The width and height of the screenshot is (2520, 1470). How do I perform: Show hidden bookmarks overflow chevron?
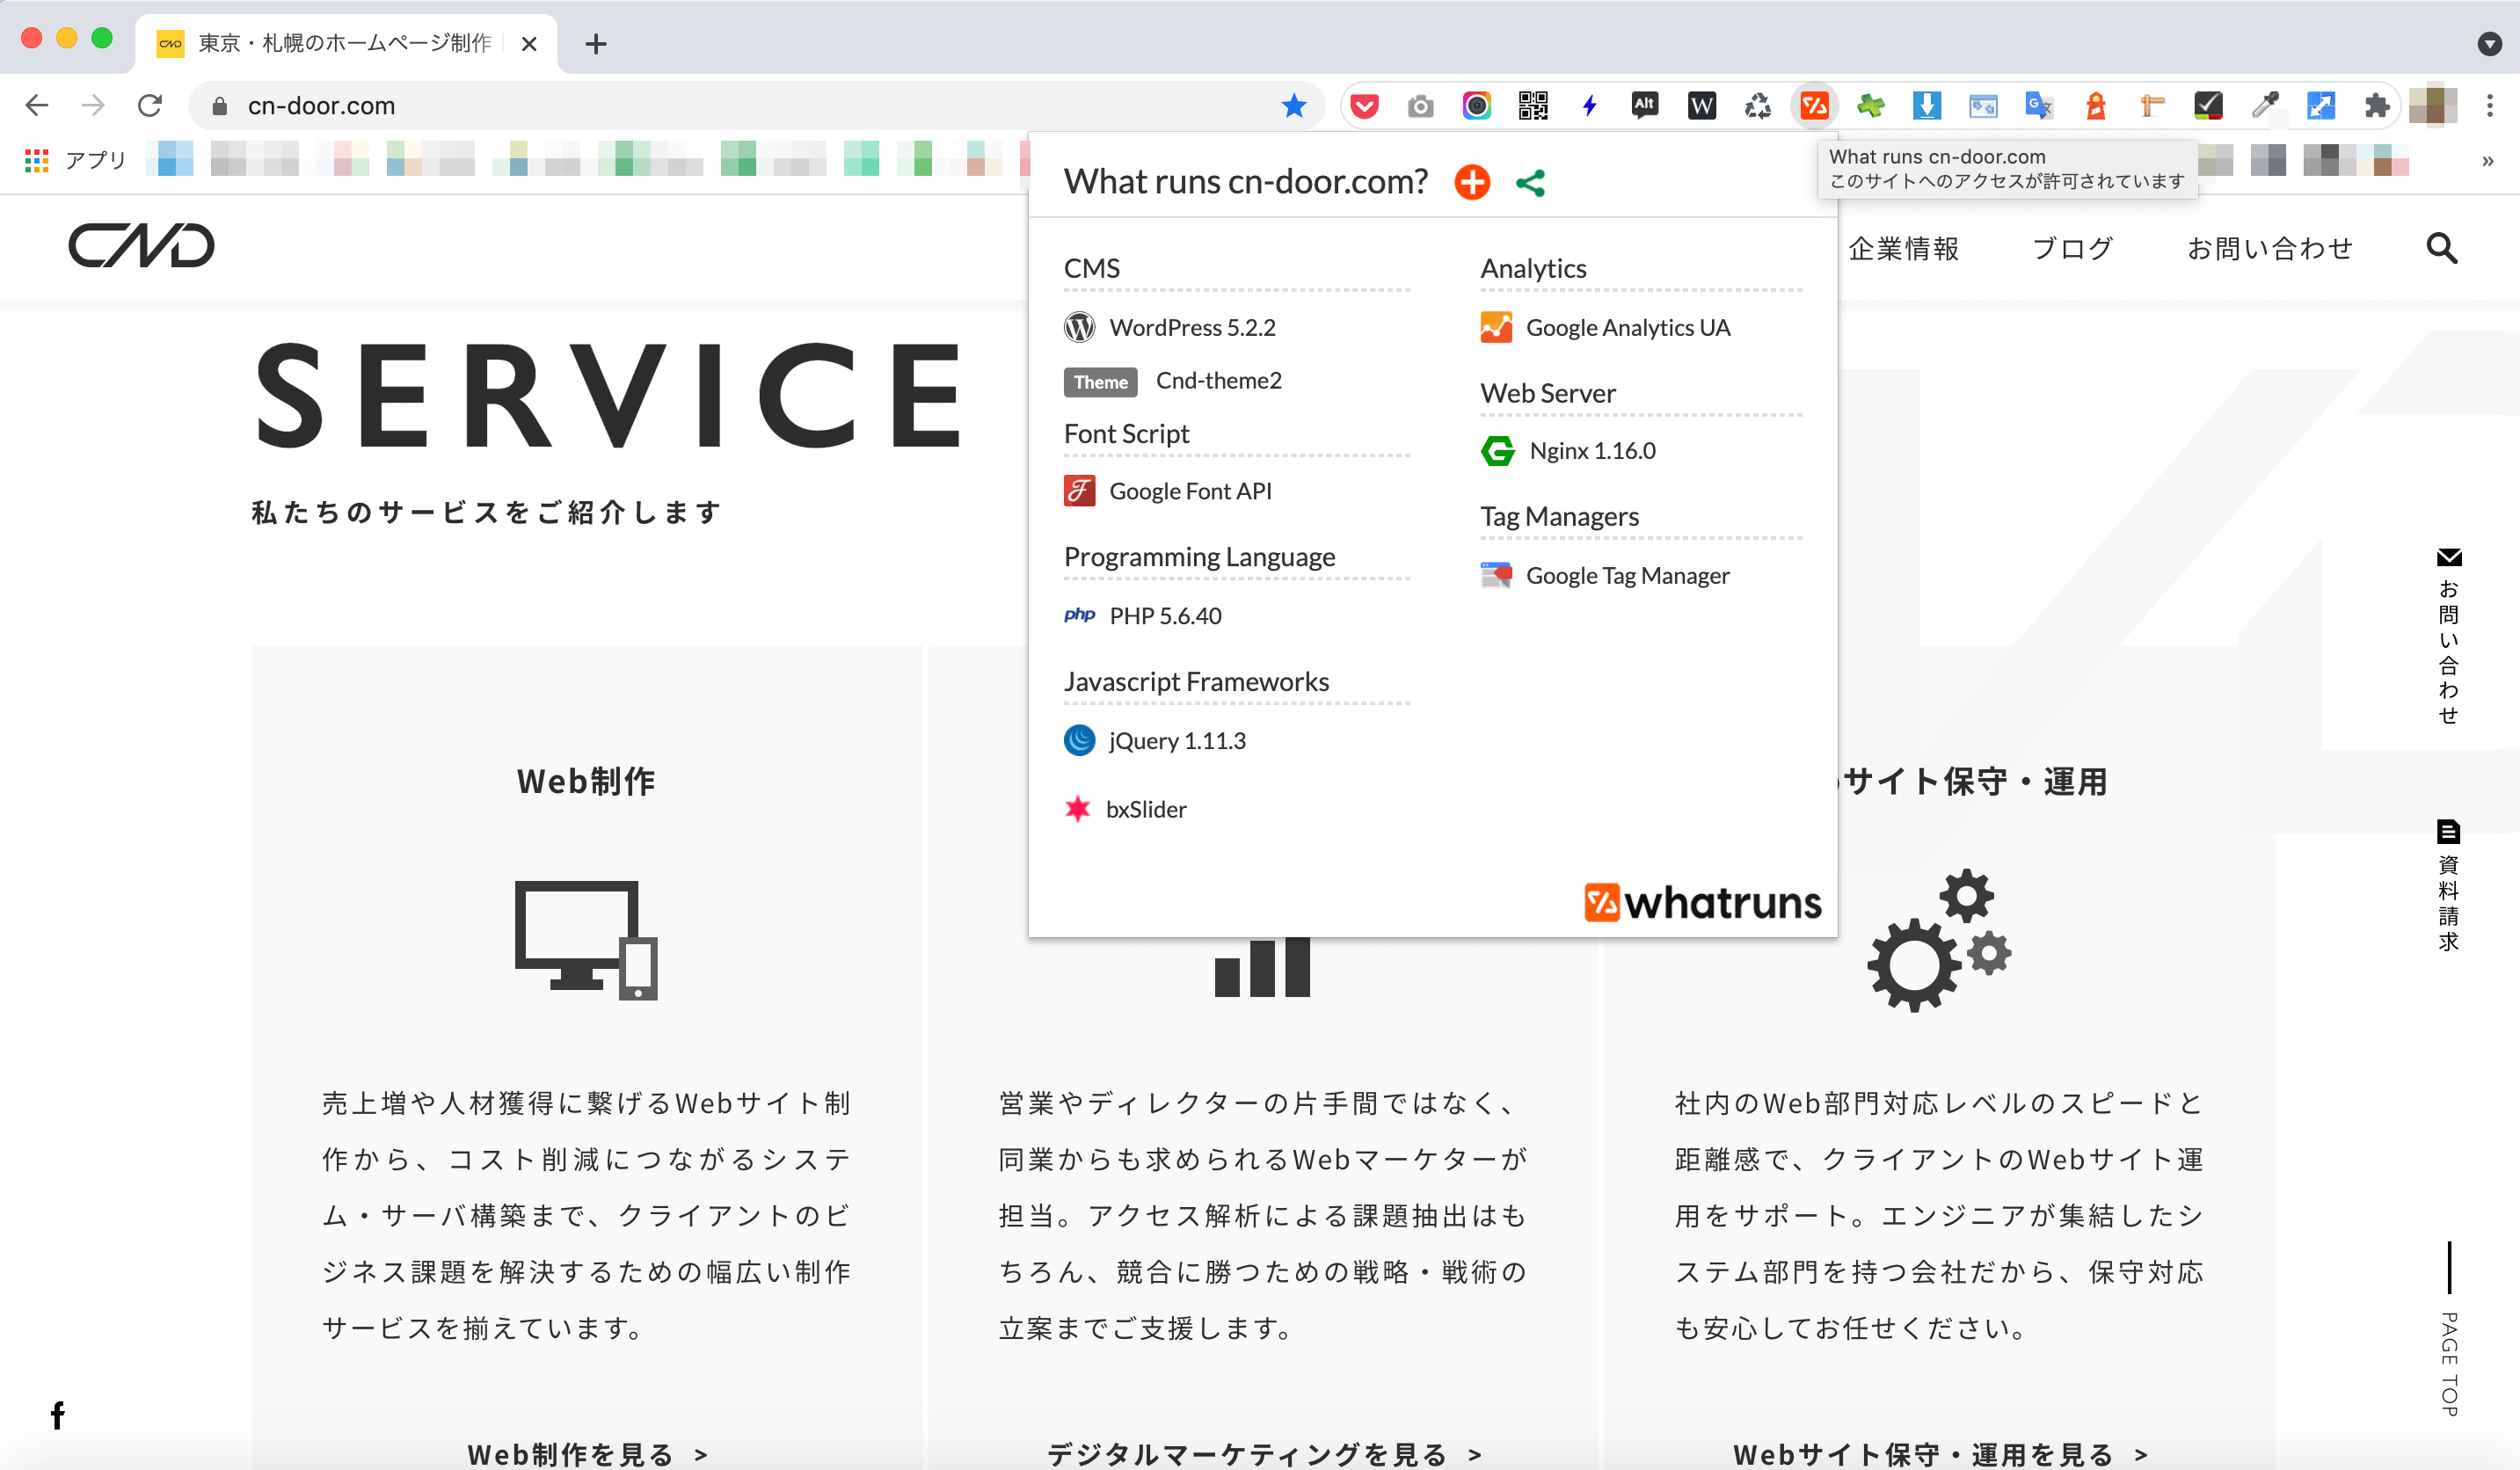tap(2487, 161)
